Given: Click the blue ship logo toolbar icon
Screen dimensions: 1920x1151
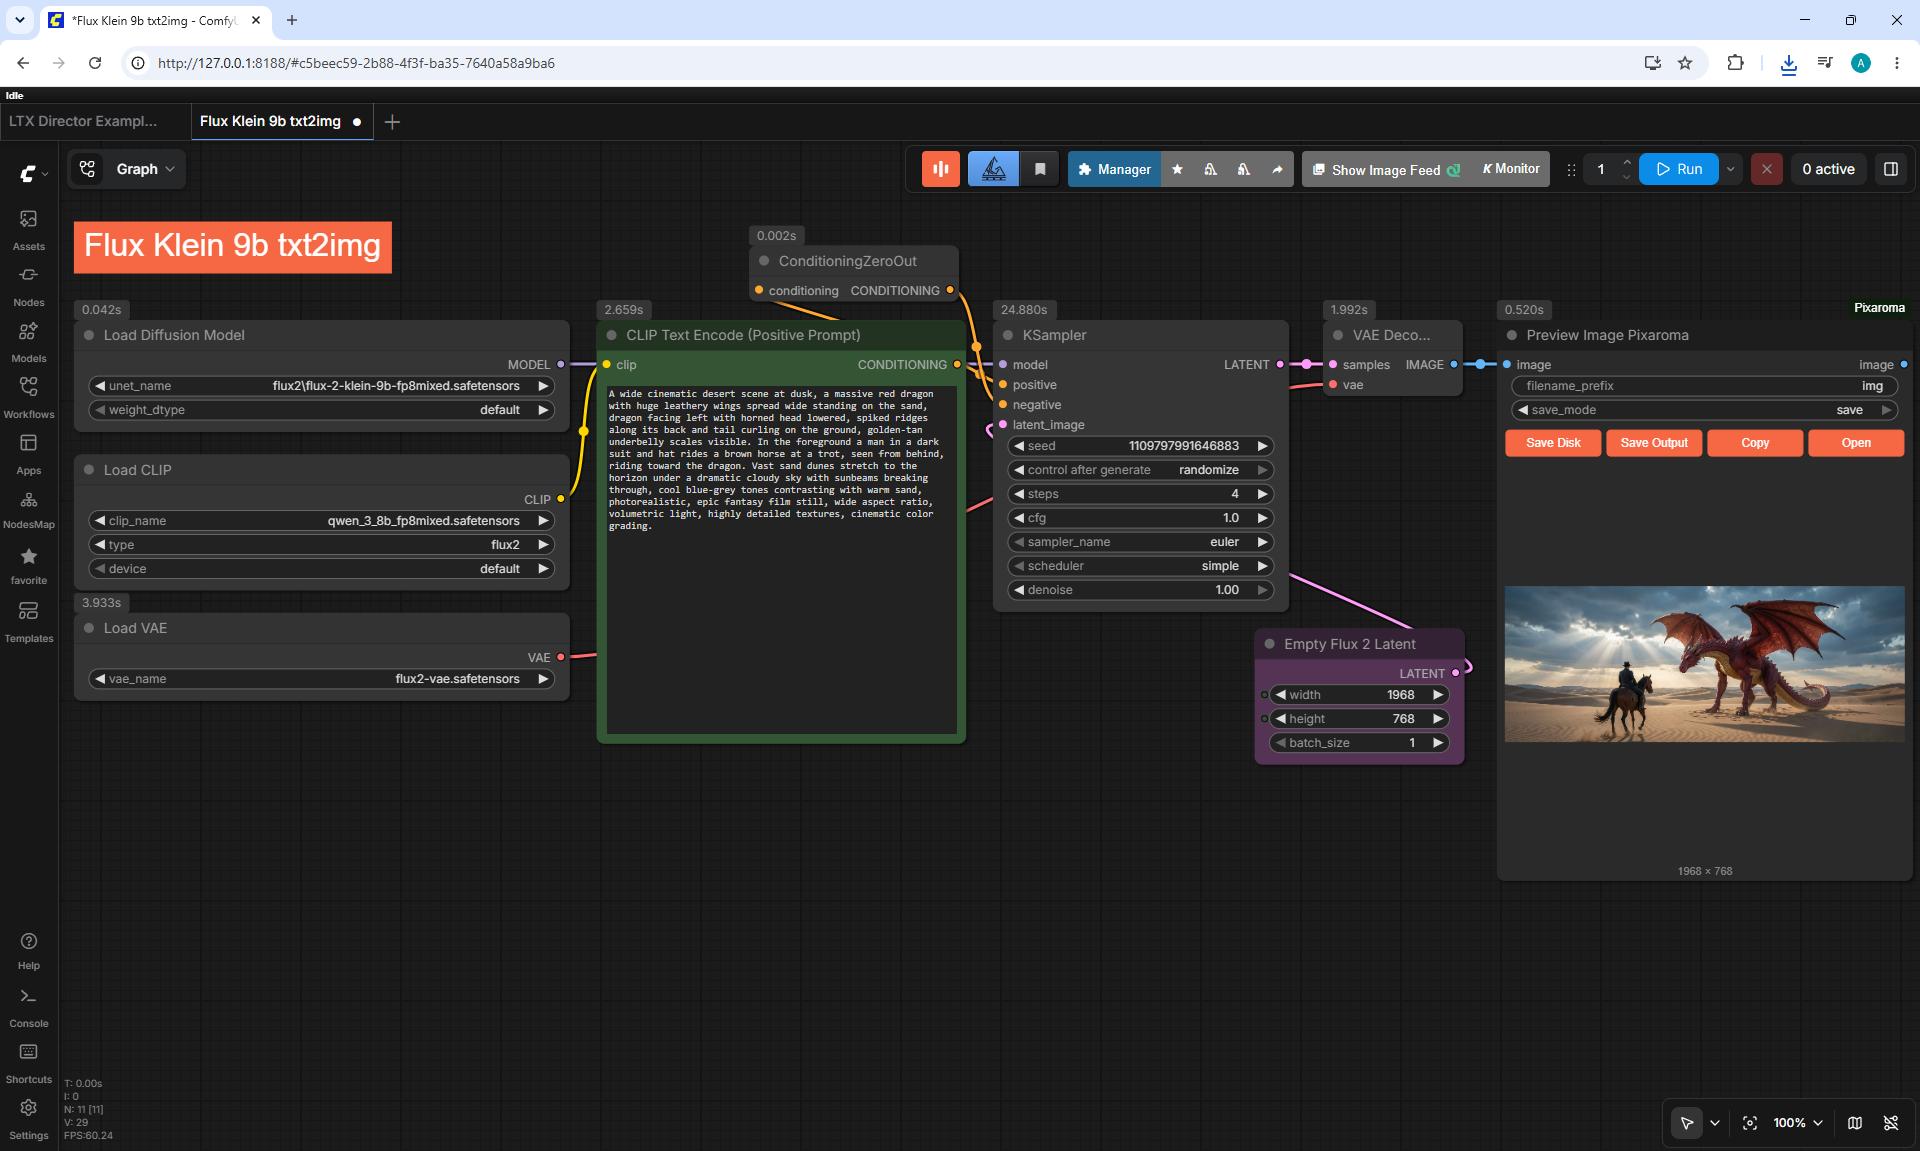Looking at the screenshot, I should coord(993,169).
